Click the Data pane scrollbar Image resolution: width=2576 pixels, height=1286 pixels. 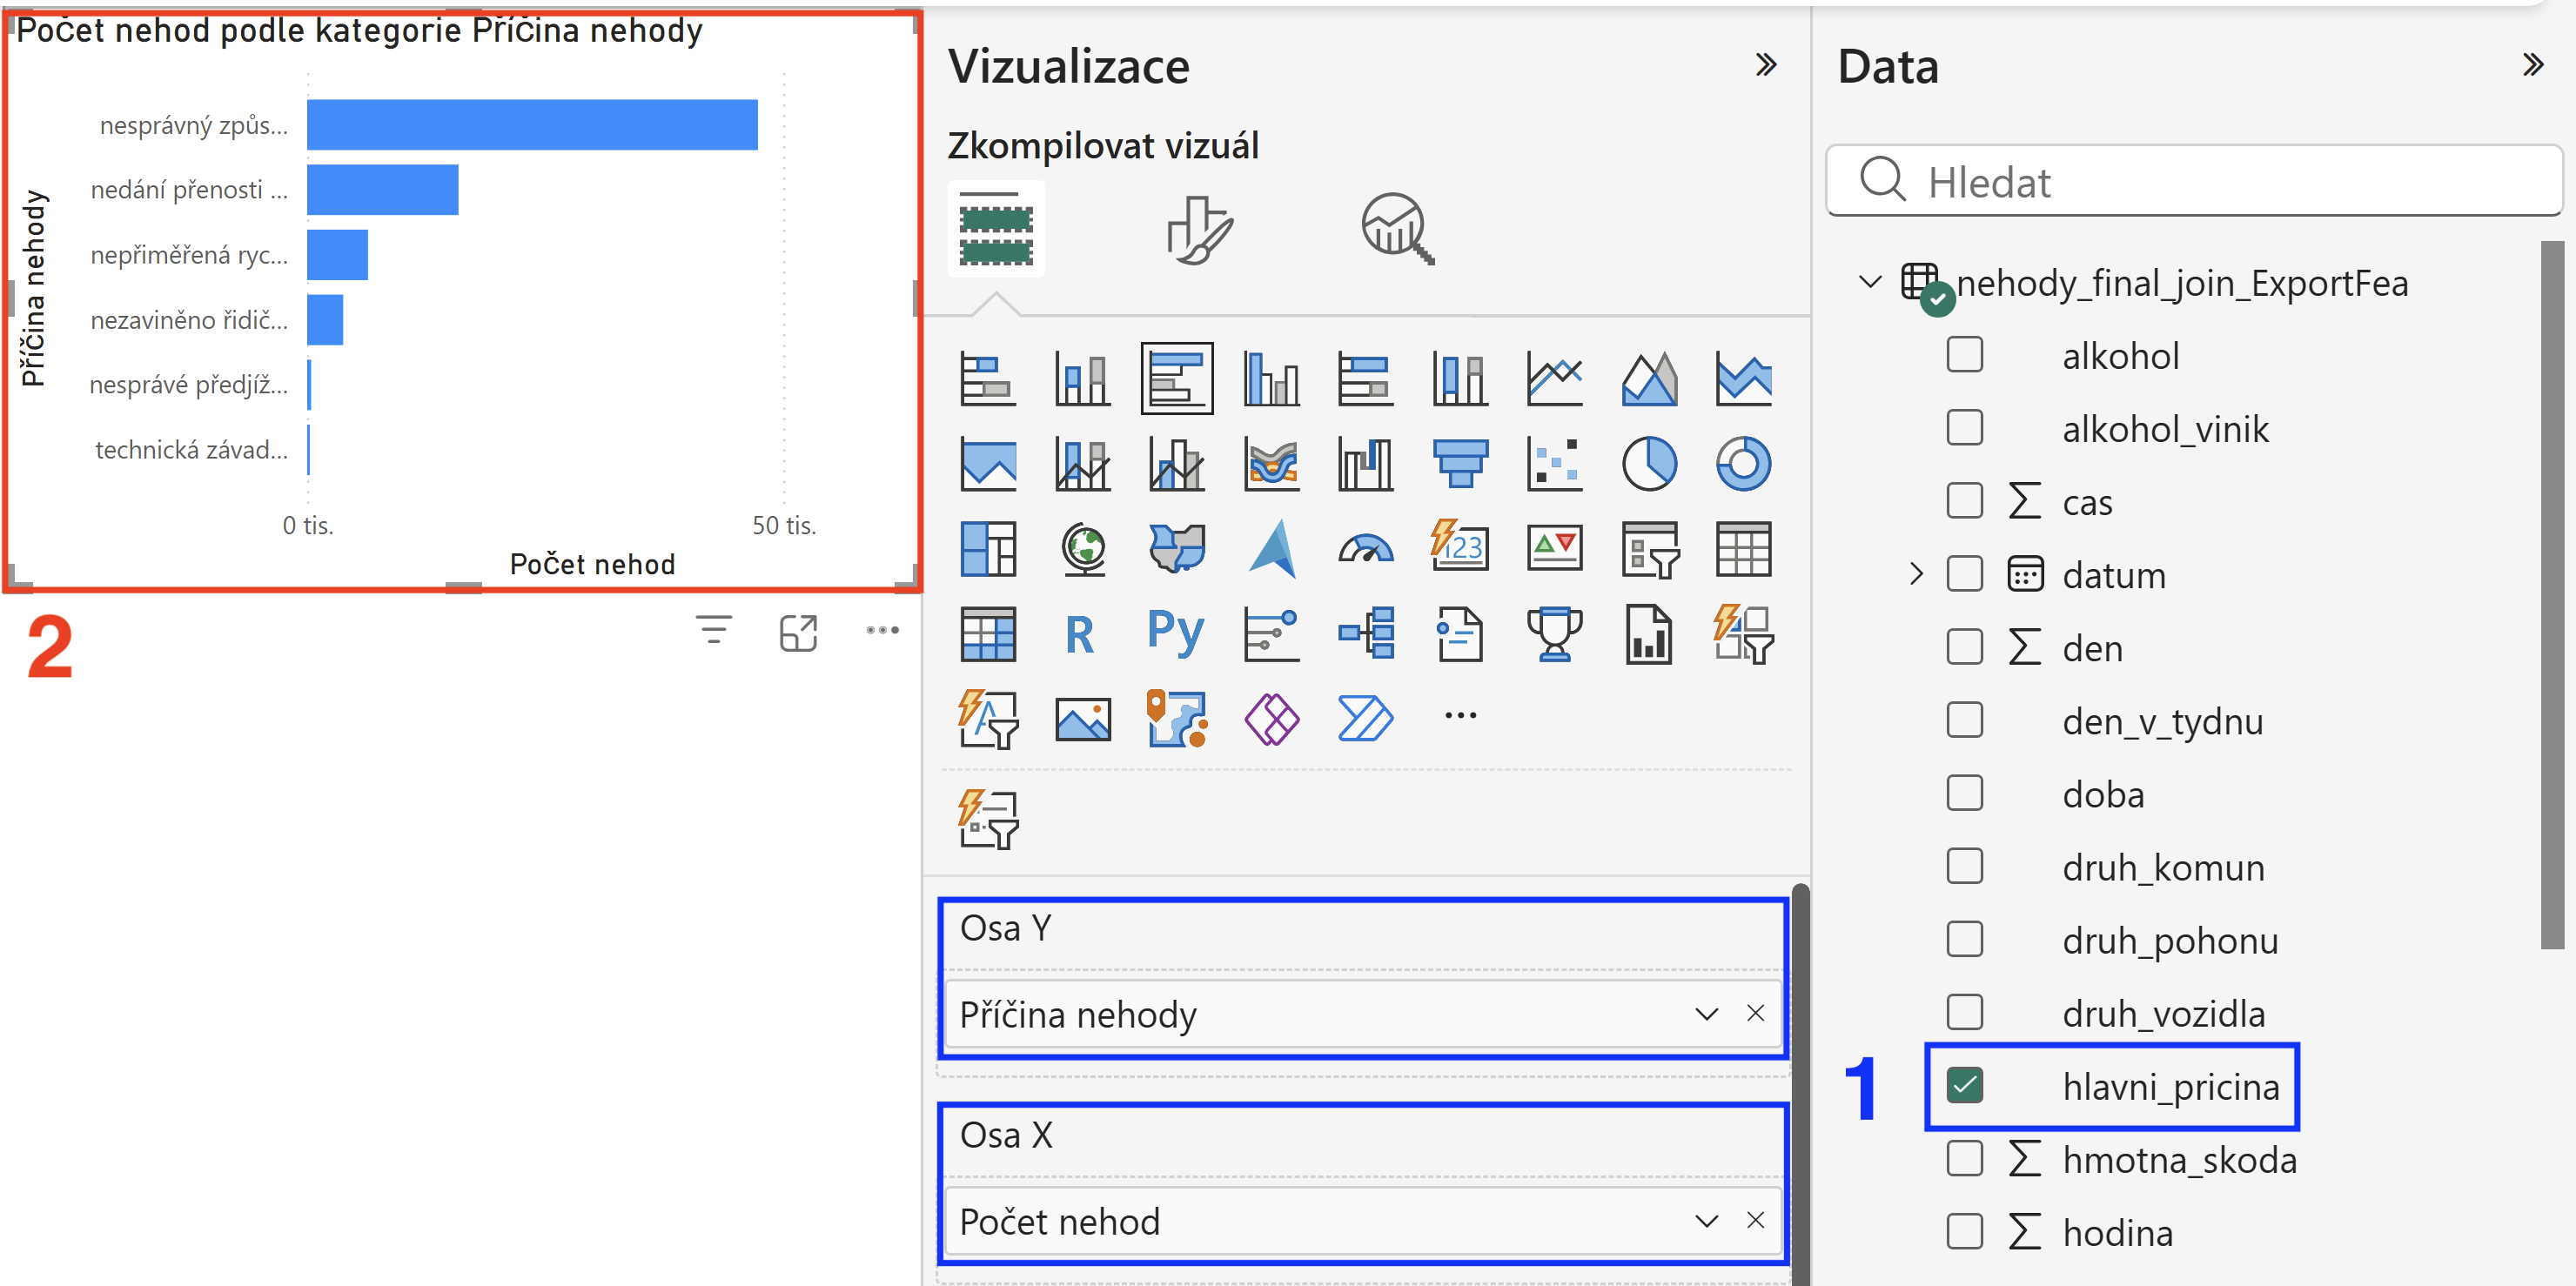2551,594
